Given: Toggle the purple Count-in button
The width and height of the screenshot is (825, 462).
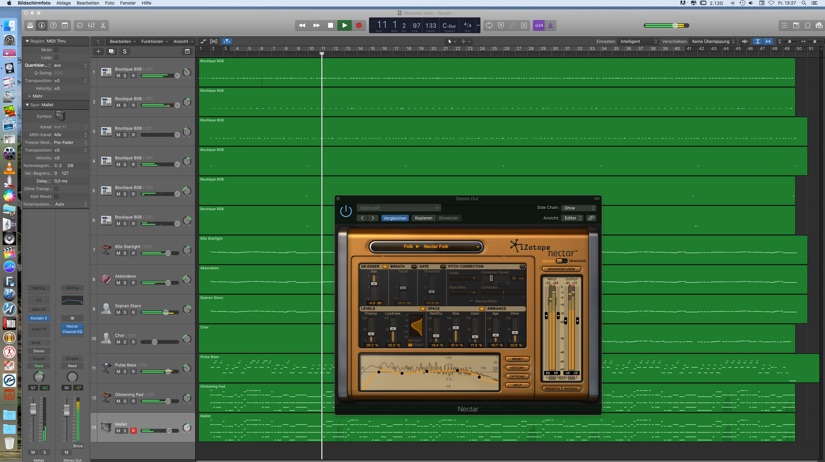Looking at the screenshot, I should click(x=539, y=25).
